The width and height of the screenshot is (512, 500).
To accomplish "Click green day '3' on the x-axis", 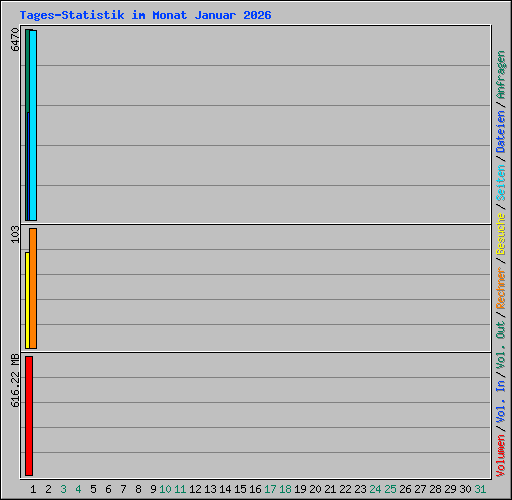I will click(63, 489).
